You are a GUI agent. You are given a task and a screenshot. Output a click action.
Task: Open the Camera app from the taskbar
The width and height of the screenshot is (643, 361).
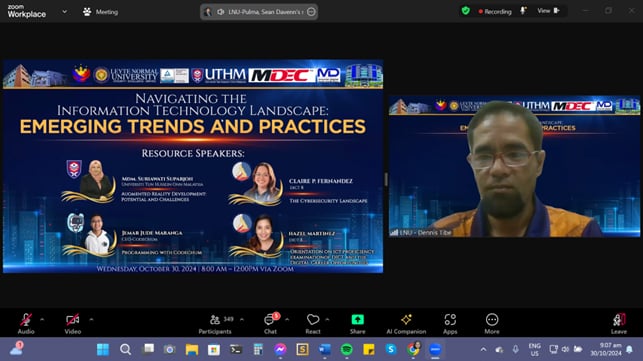[169, 350]
